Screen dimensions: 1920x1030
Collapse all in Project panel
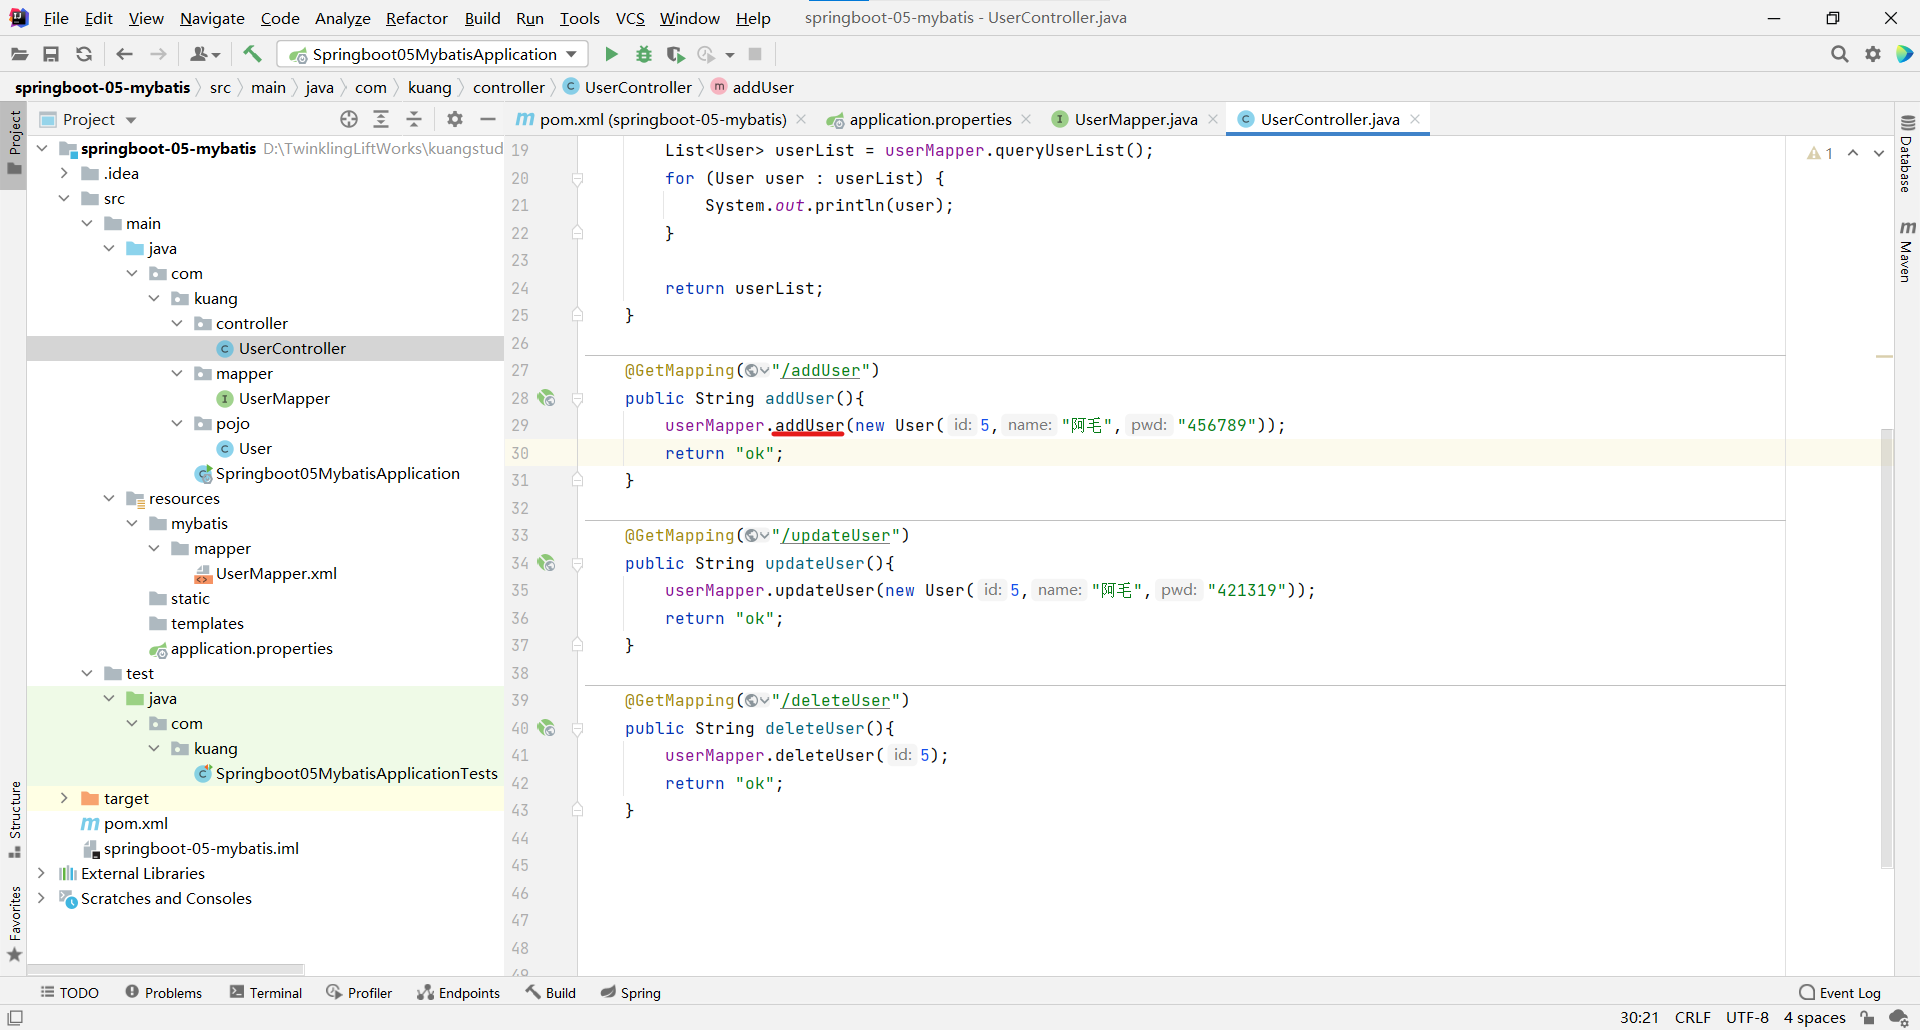(x=414, y=119)
